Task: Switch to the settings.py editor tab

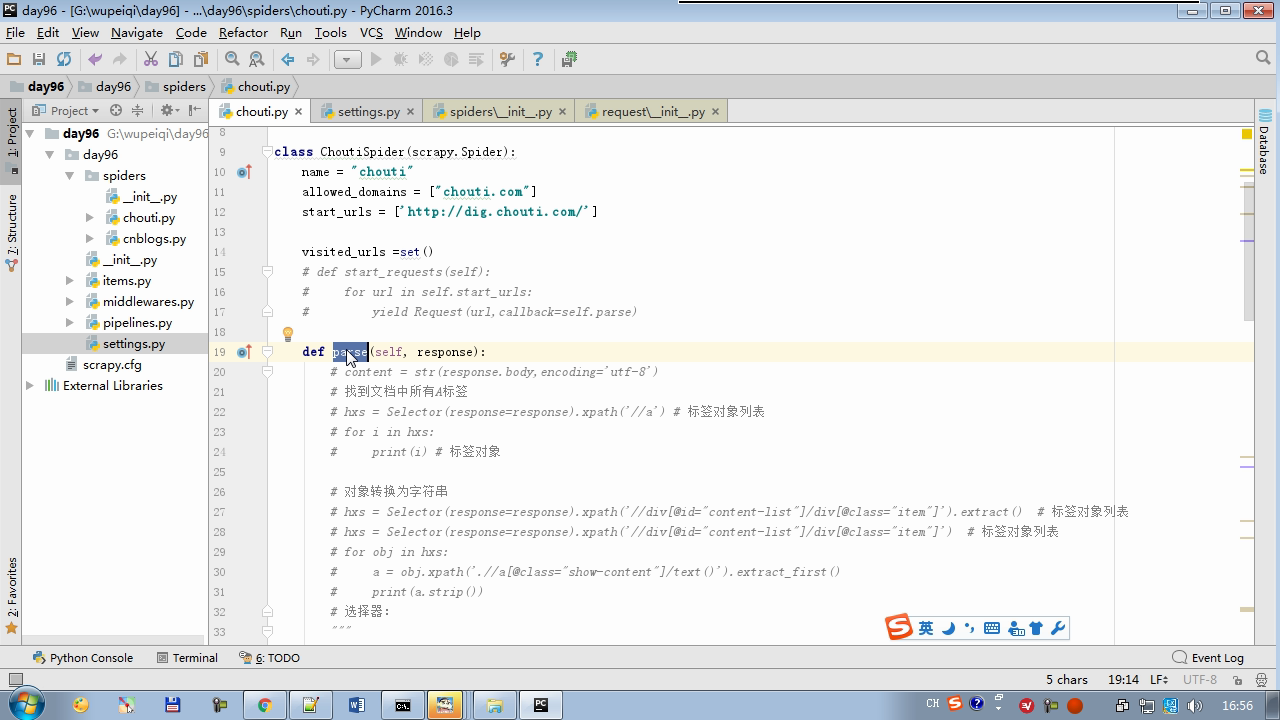Action: point(367,112)
